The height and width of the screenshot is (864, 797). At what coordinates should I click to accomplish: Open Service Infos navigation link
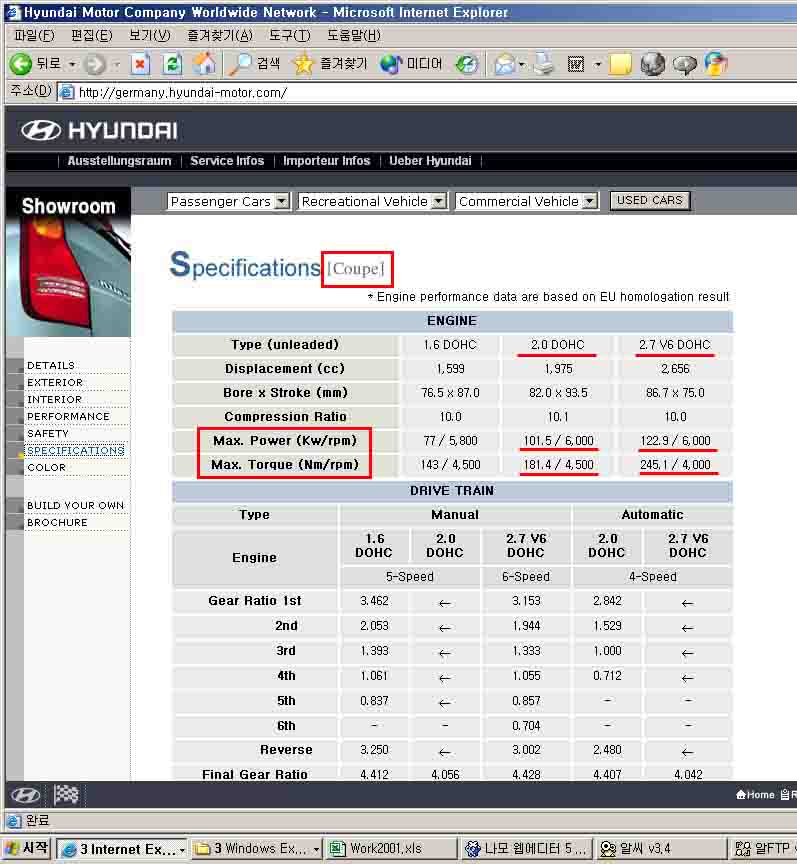[x=227, y=161]
